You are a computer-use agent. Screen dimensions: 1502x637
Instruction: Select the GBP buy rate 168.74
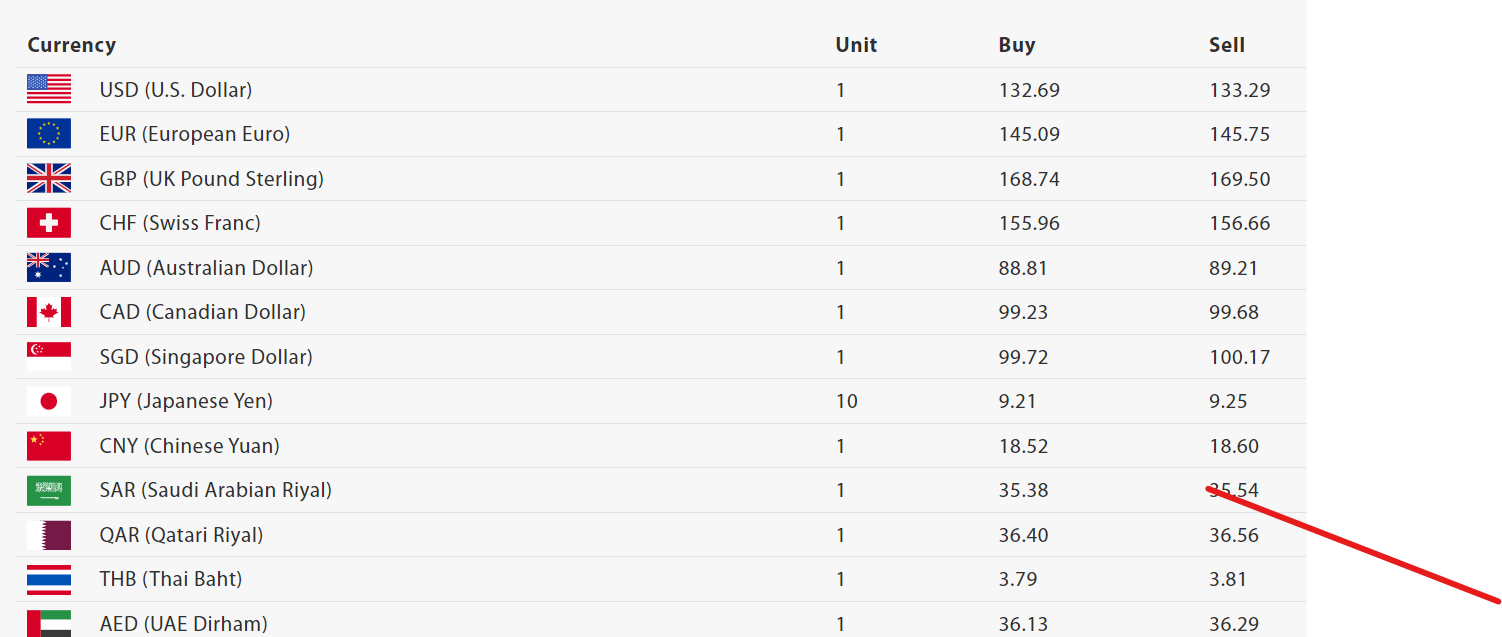pyautogui.click(x=1029, y=179)
